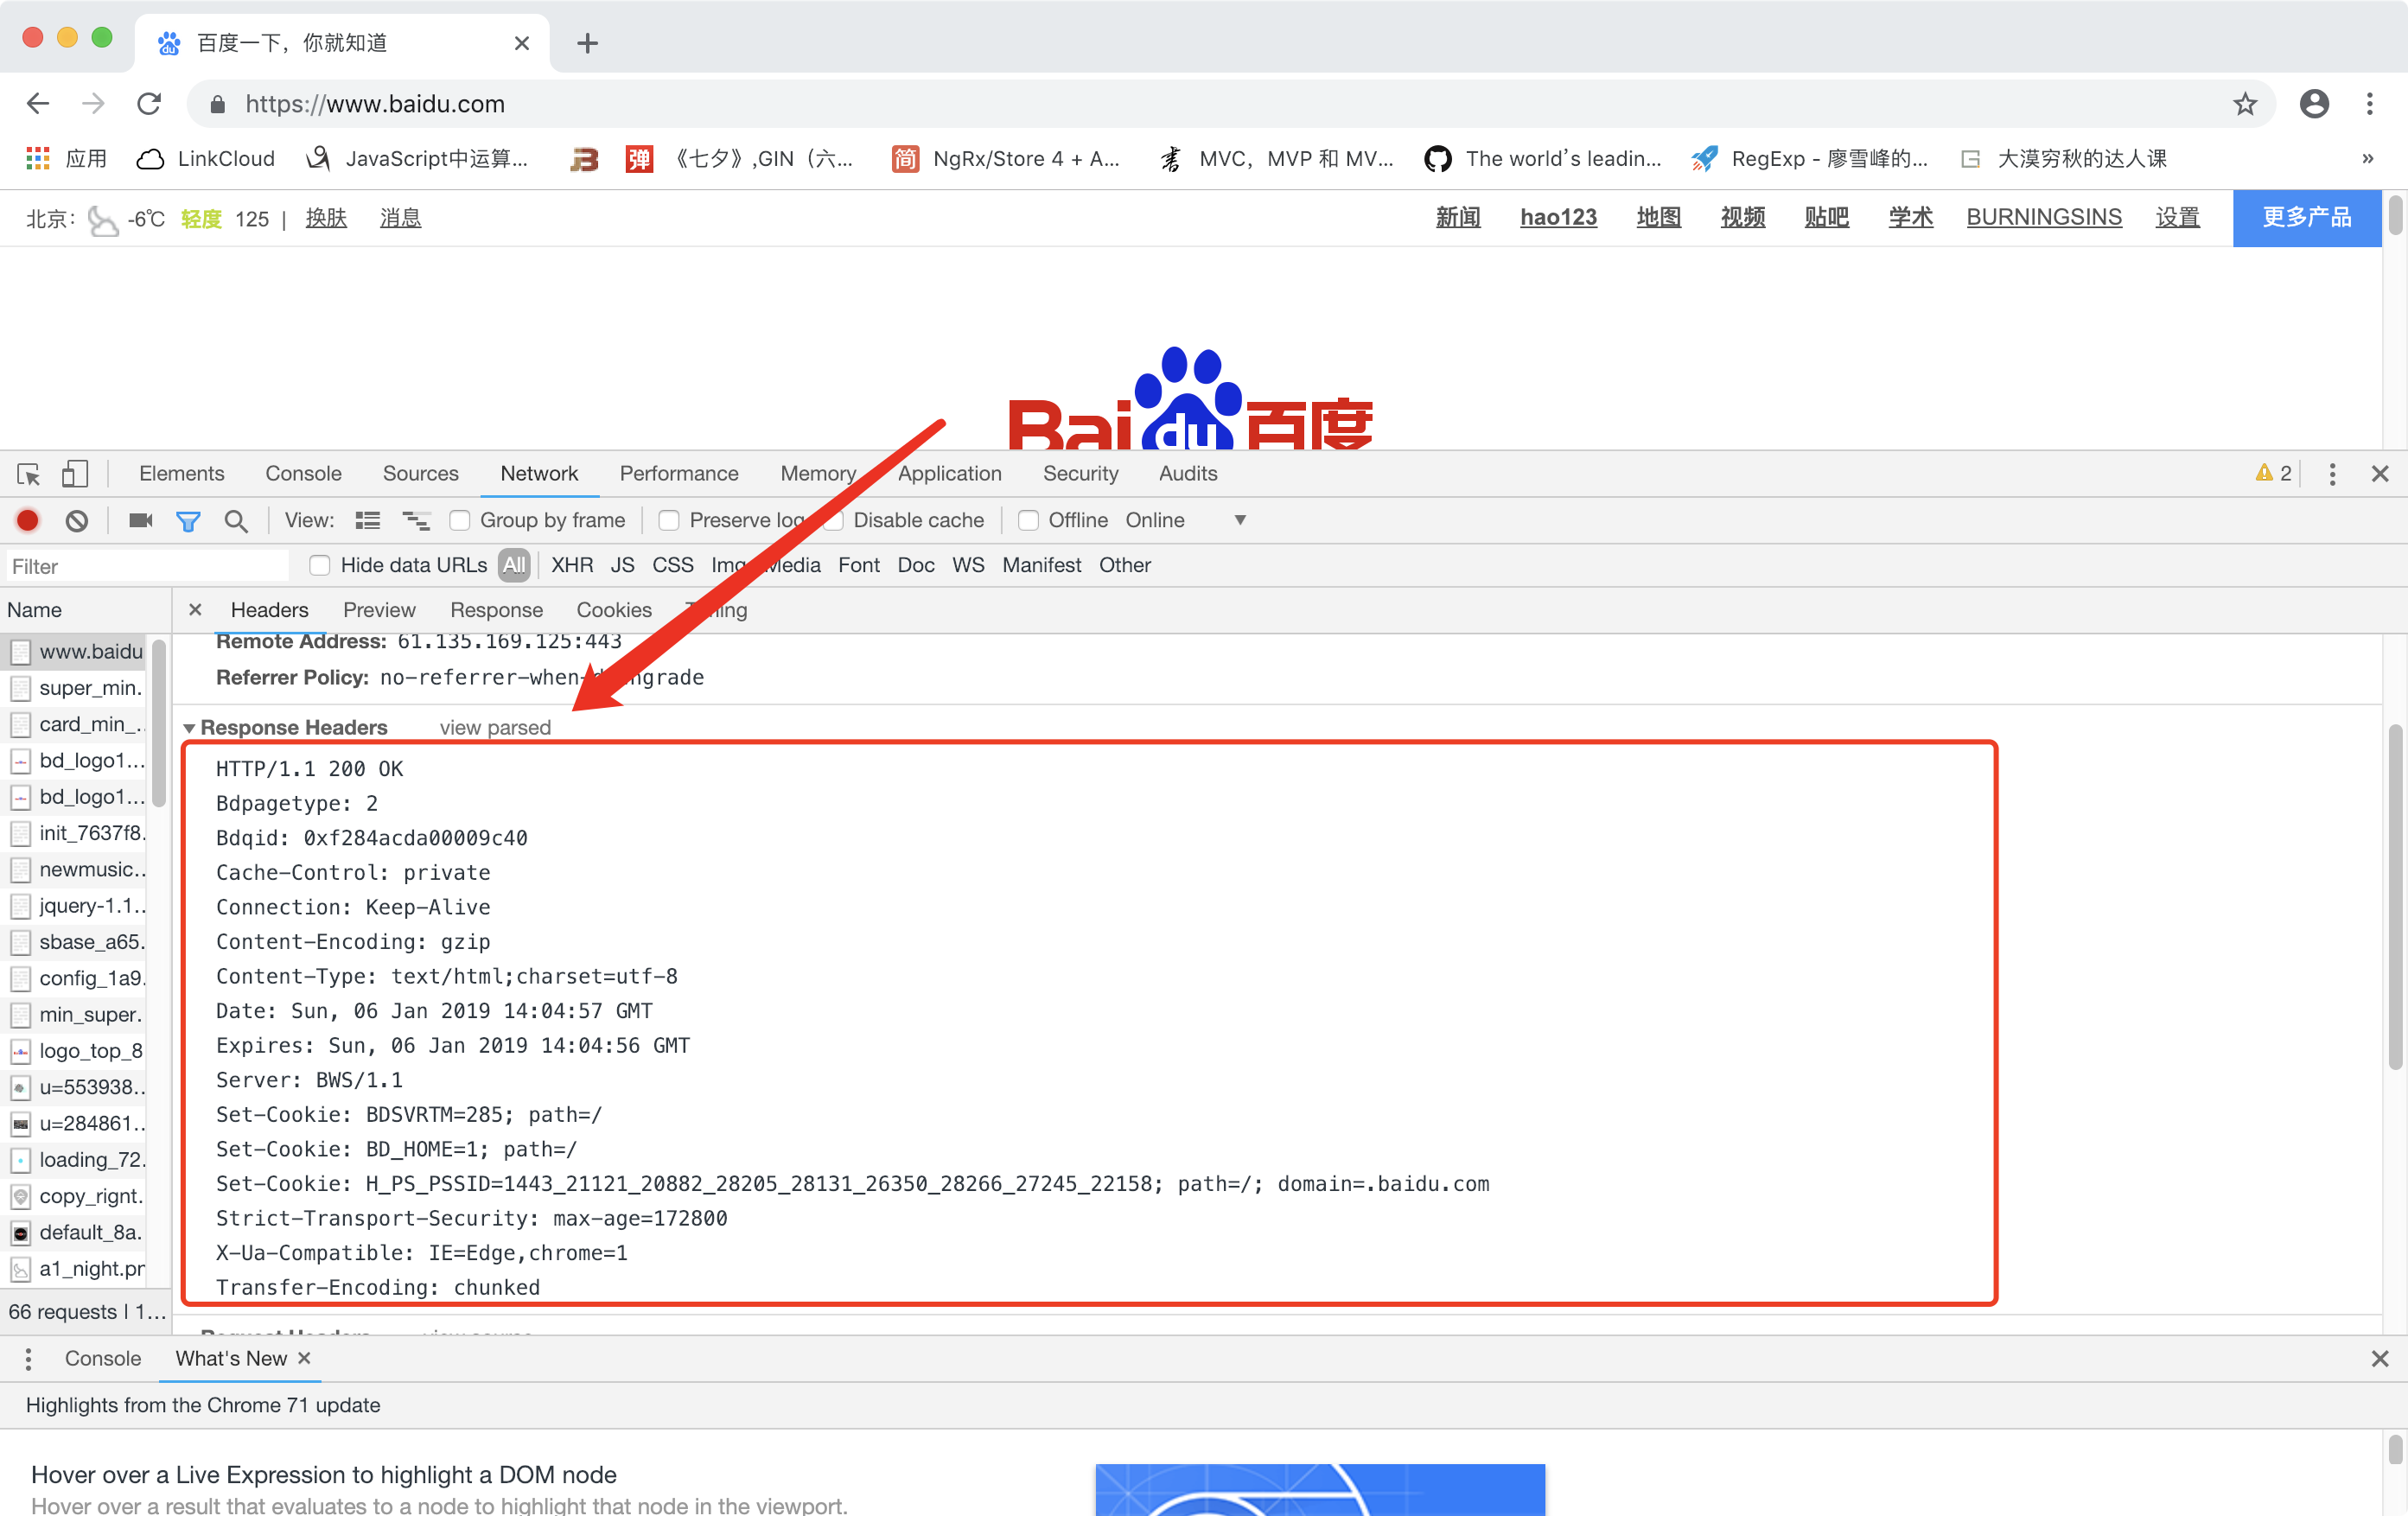
Task: Open the DevTools customize three-dot menu
Action: click(x=2332, y=474)
